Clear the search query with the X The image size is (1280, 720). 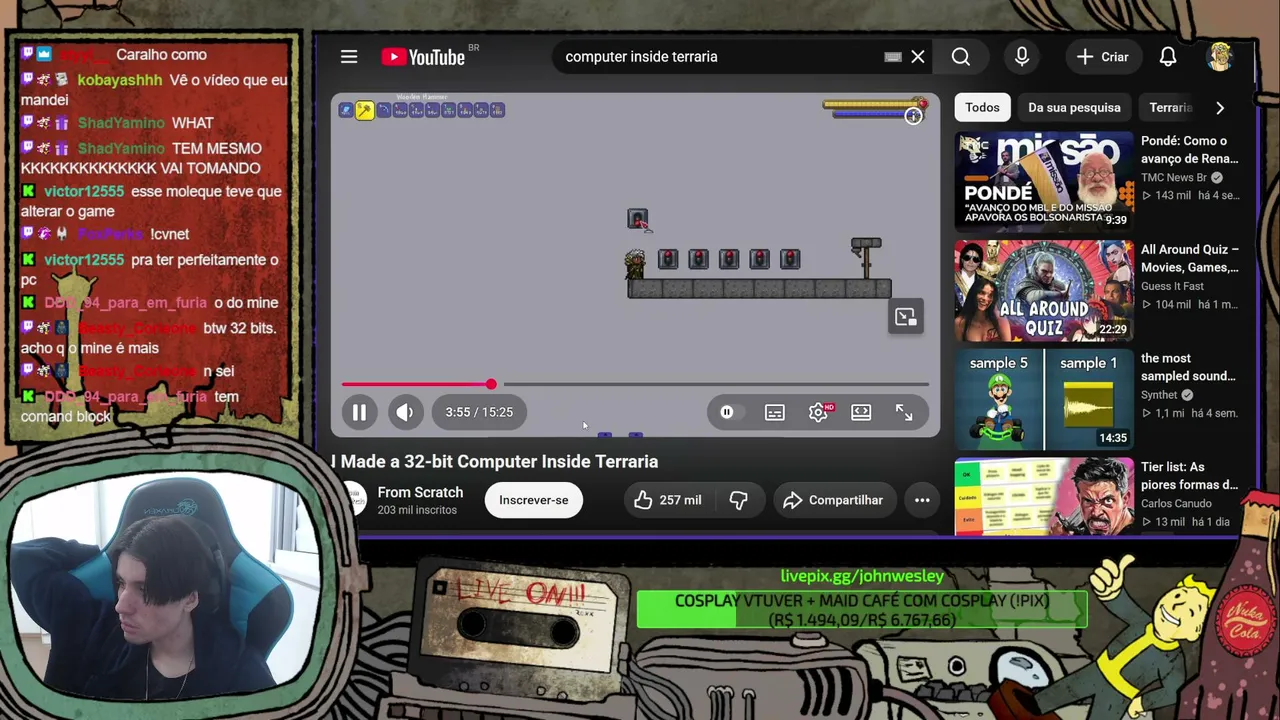918,57
